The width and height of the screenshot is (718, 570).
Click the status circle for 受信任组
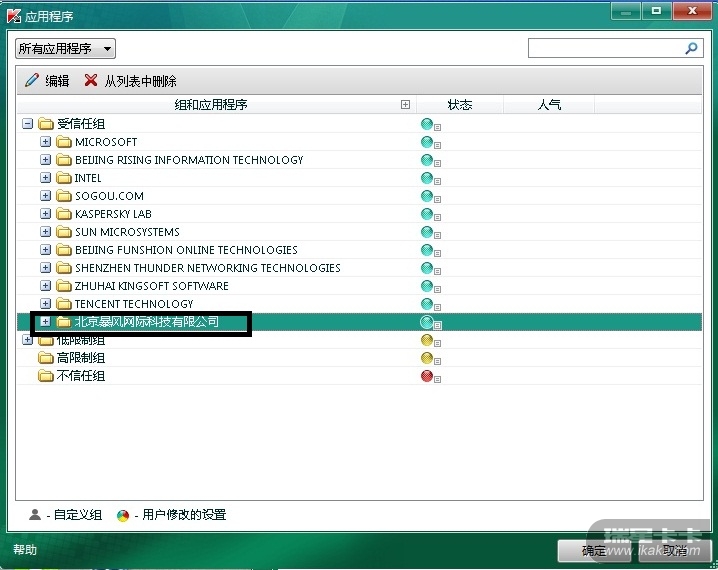click(427, 124)
